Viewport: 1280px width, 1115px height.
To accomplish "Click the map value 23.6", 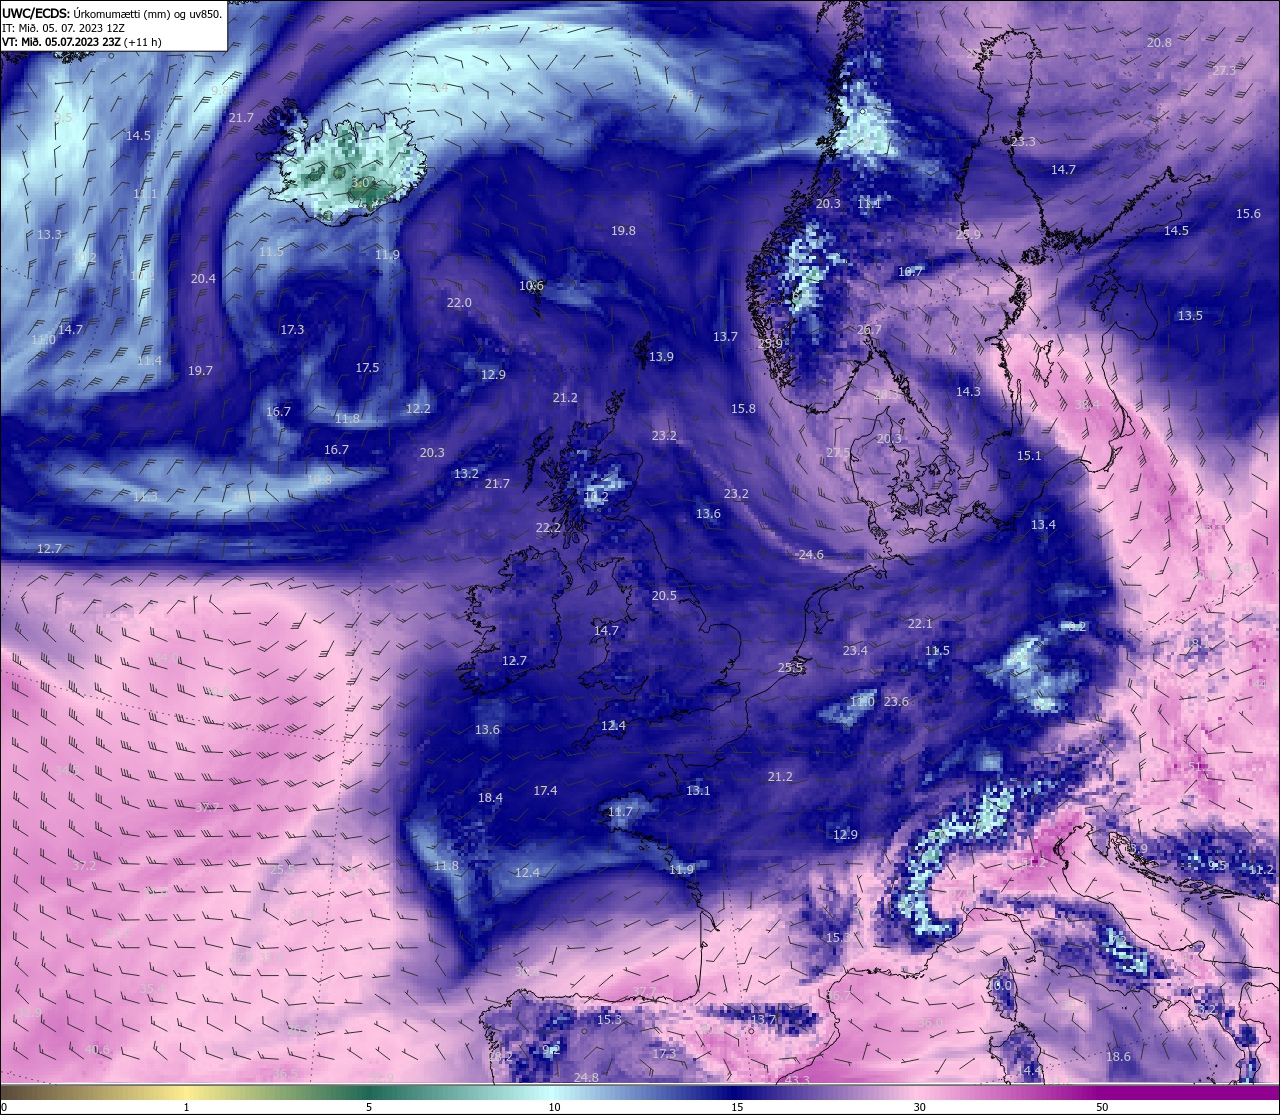I will pos(896,702).
